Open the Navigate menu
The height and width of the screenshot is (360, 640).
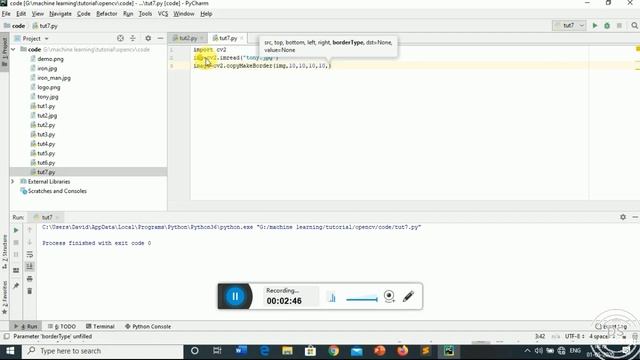(60, 13)
